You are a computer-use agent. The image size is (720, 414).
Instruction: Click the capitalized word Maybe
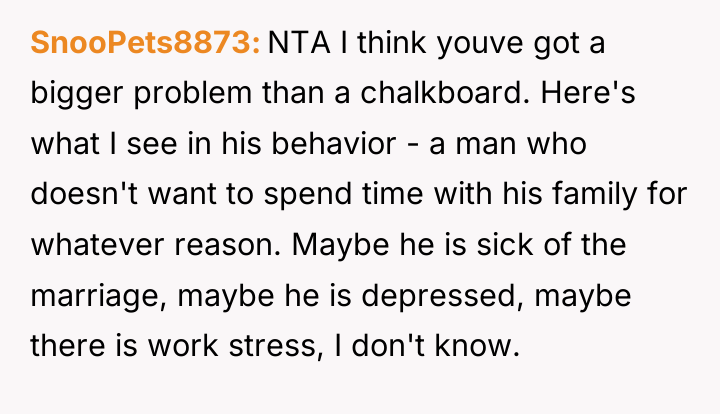click(340, 245)
